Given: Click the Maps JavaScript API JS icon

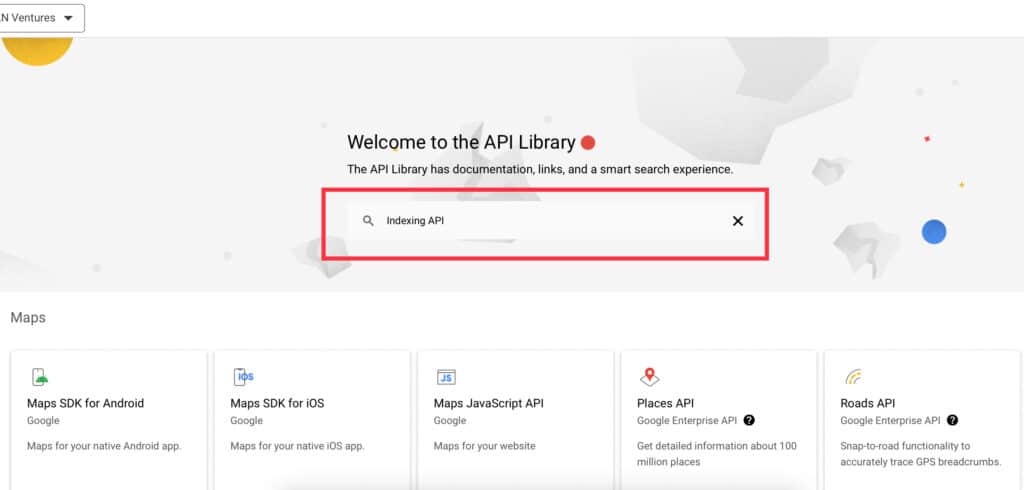Looking at the screenshot, I should pyautogui.click(x=446, y=377).
